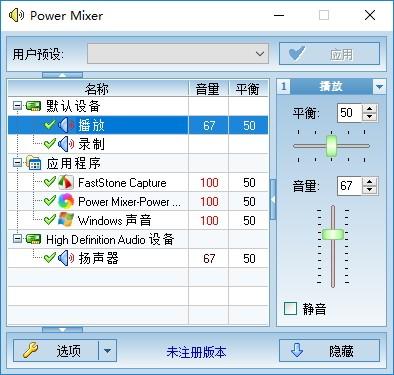Viewport: 394px width, 375px height.
Task: Click the 播放 panel header tab
Action: [331, 87]
